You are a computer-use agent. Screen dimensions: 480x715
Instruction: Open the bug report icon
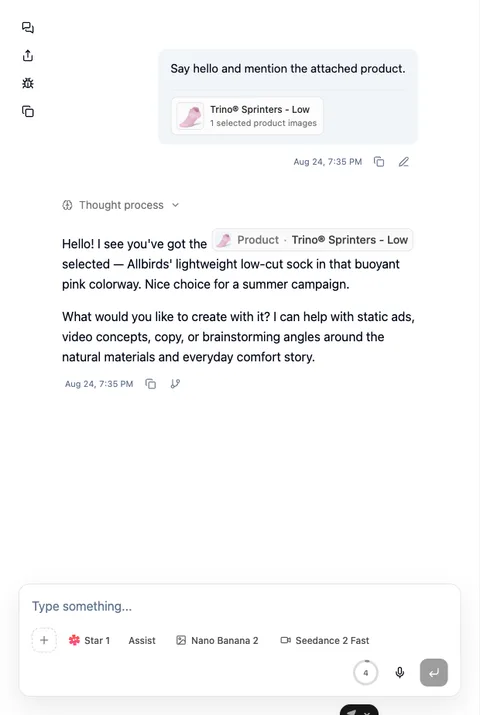point(28,83)
